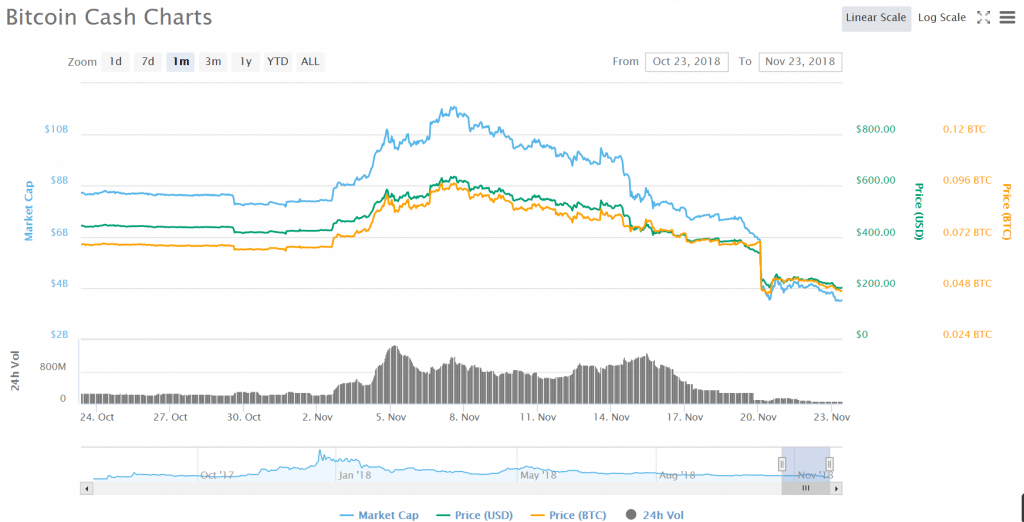Toggle fullscreen chart view icon
This screenshot has height=522, width=1024.
click(983, 17)
